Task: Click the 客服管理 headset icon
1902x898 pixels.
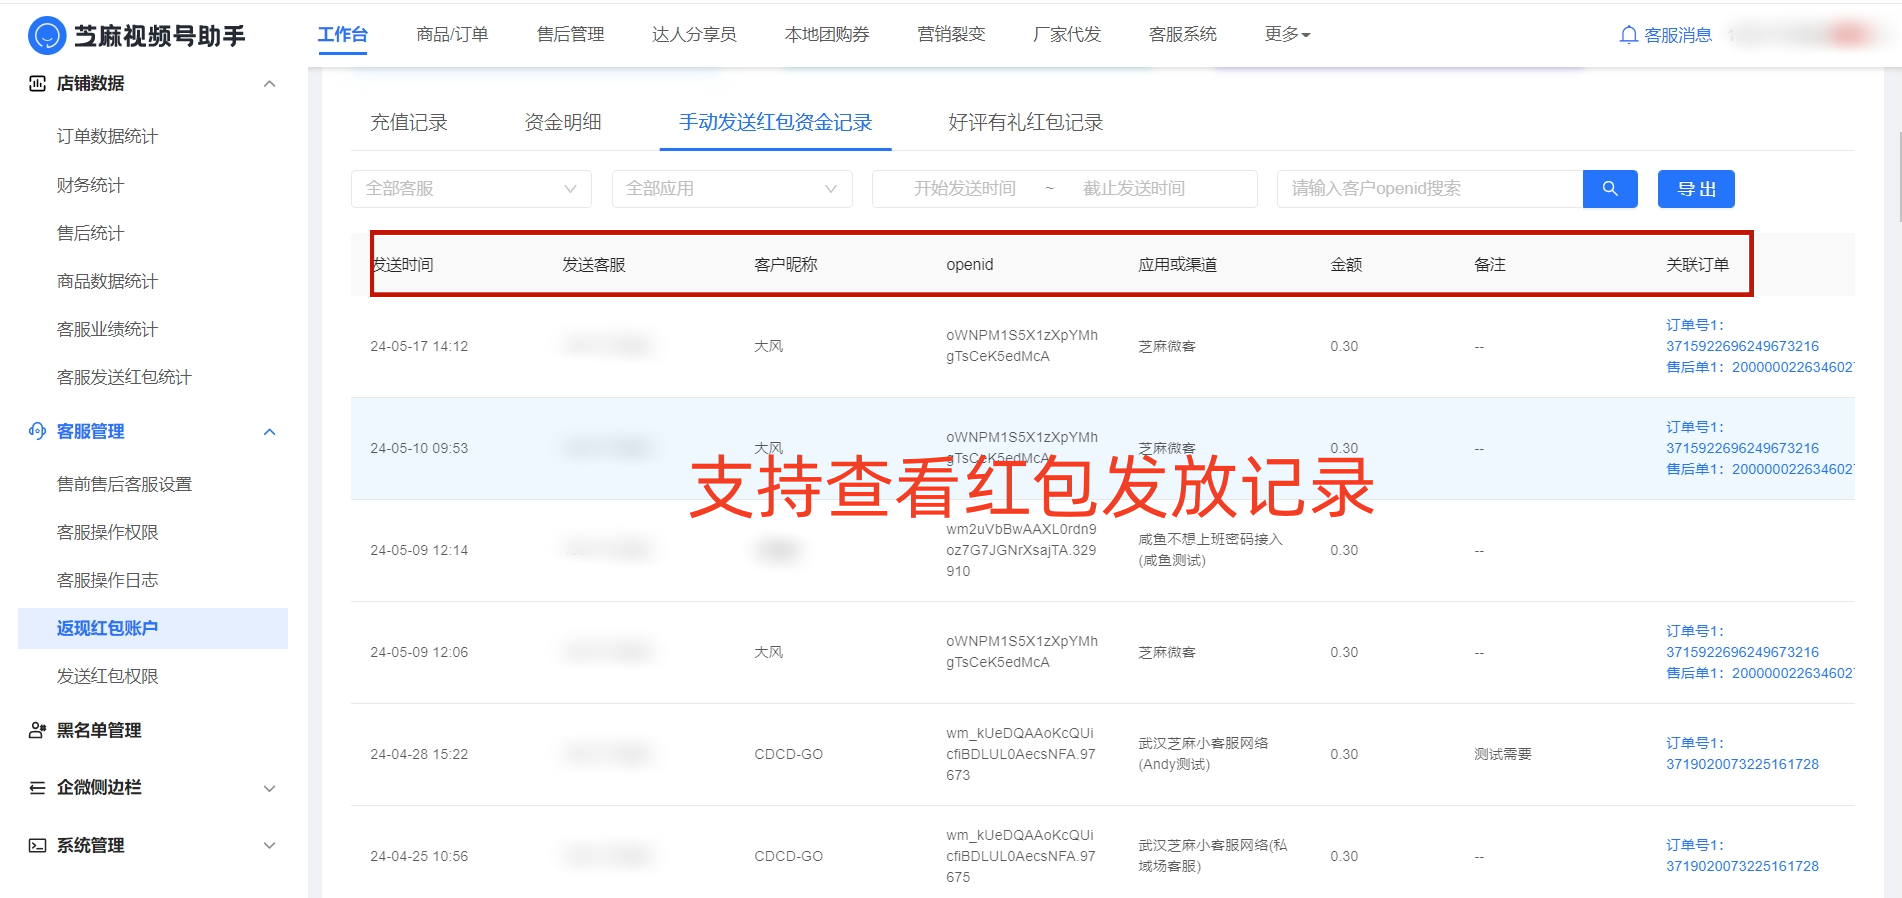Action: pyautogui.click(x=37, y=431)
